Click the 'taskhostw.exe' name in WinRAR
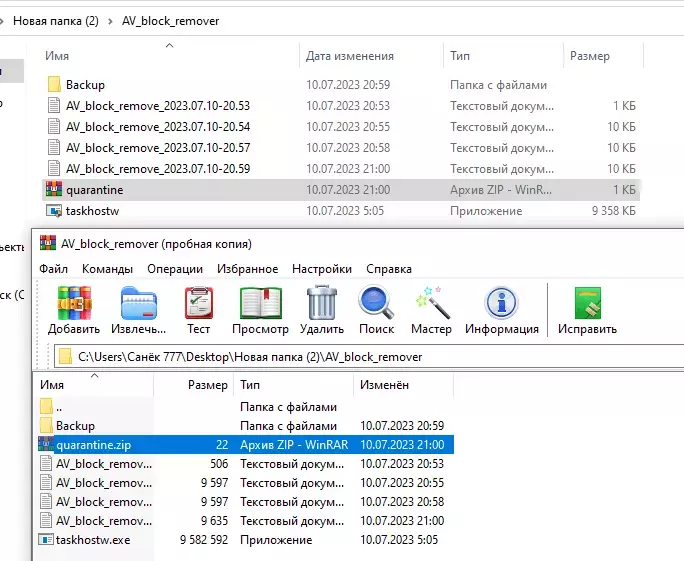684x561 pixels. pos(93,540)
